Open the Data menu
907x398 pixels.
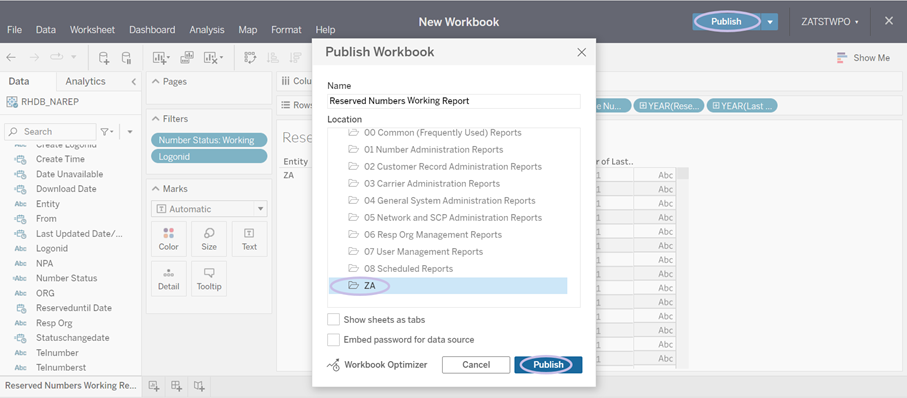point(46,30)
